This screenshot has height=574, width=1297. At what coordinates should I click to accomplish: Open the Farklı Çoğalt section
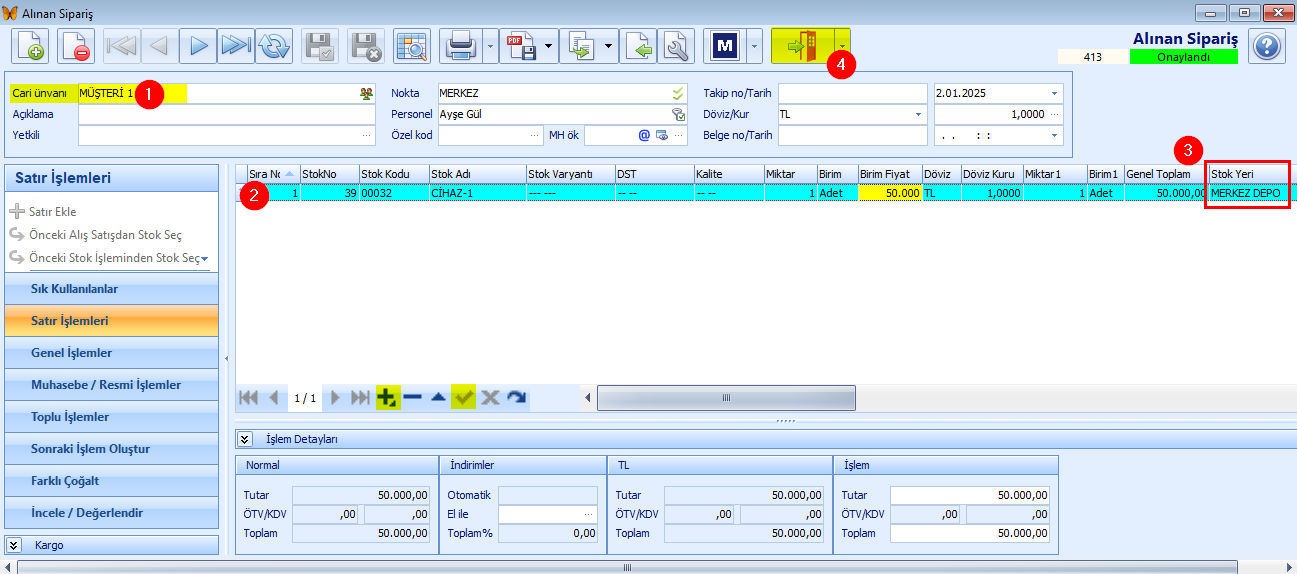[x=111, y=481]
